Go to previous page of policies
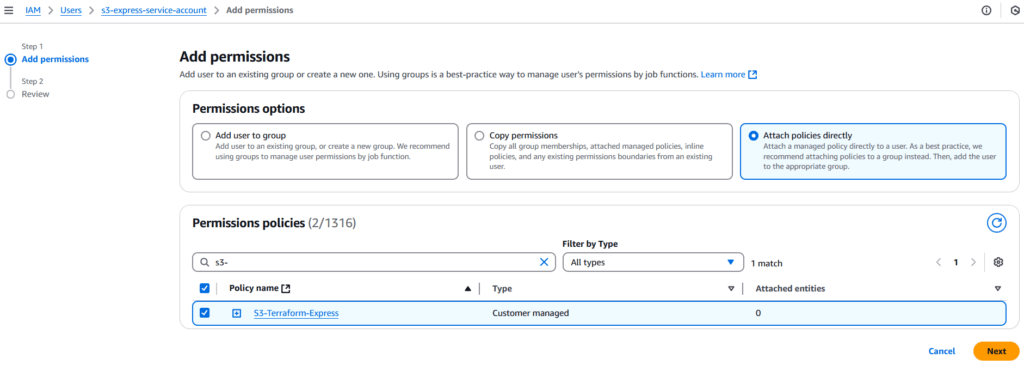The image size is (1024, 383). pyautogui.click(x=938, y=262)
